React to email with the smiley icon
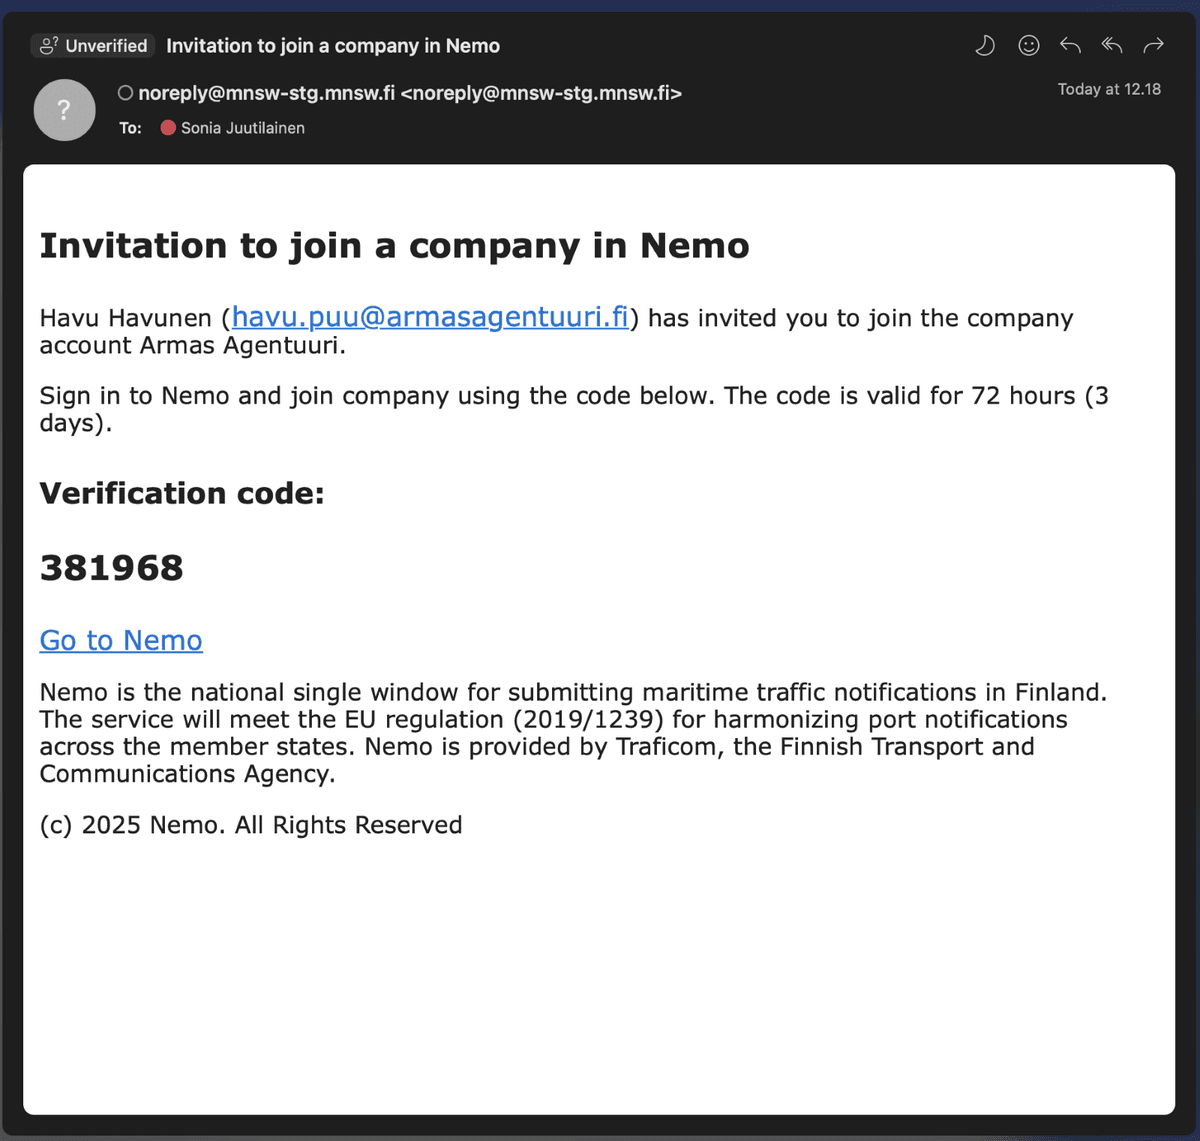This screenshot has height=1141, width=1200. [1028, 45]
